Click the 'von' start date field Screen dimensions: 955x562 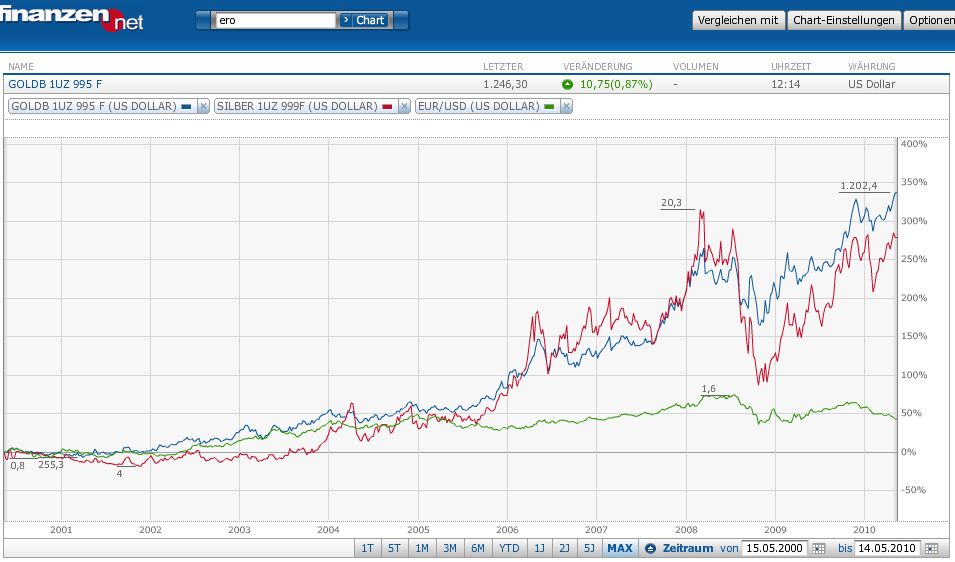775,549
